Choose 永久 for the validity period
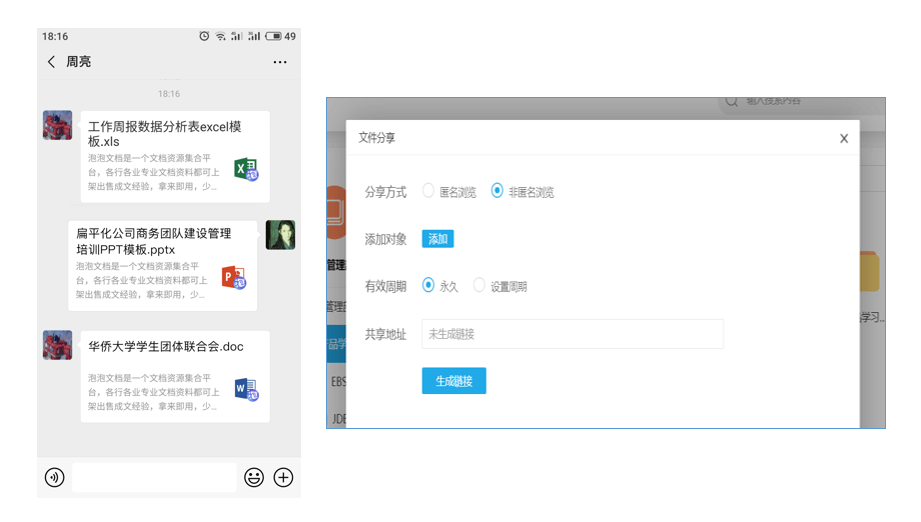 tap(429, 285)
